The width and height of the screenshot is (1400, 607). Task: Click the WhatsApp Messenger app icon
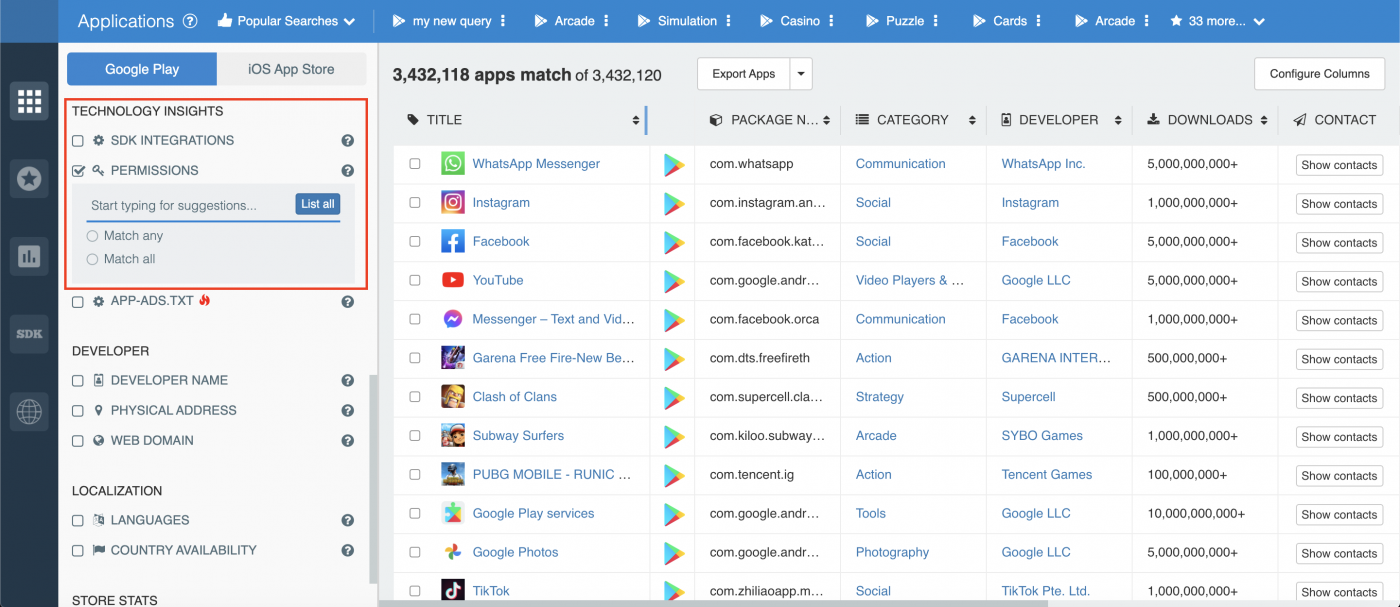coord(452,163)
